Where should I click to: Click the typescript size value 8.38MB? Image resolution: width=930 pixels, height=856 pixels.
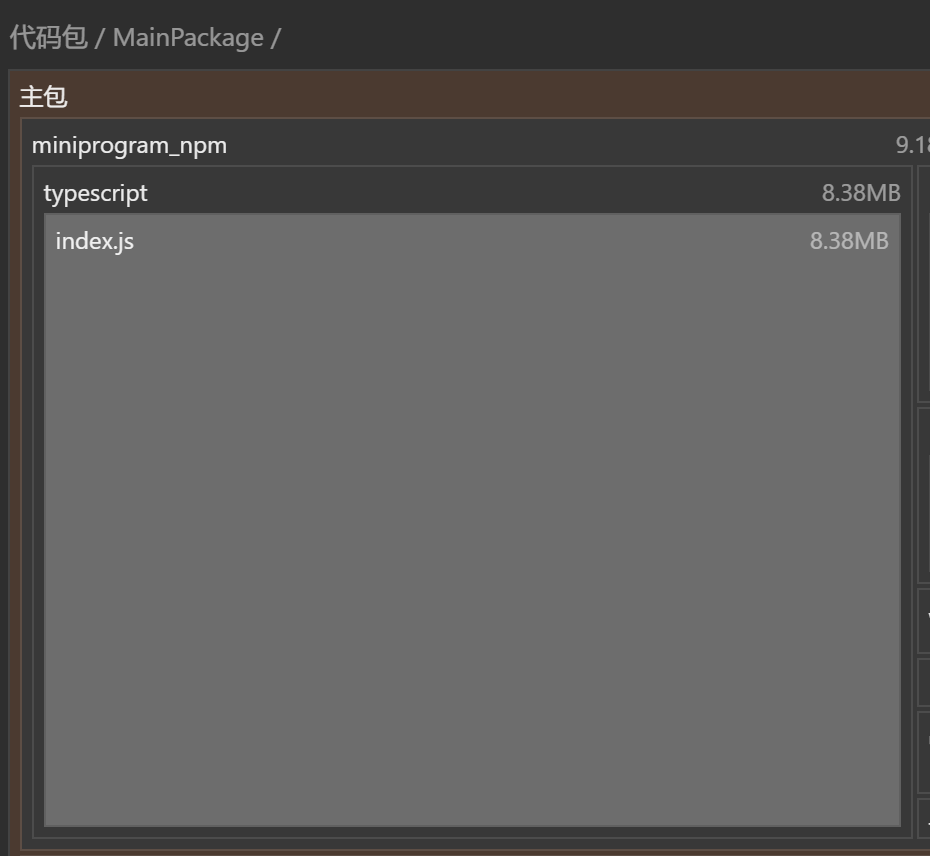861,193
